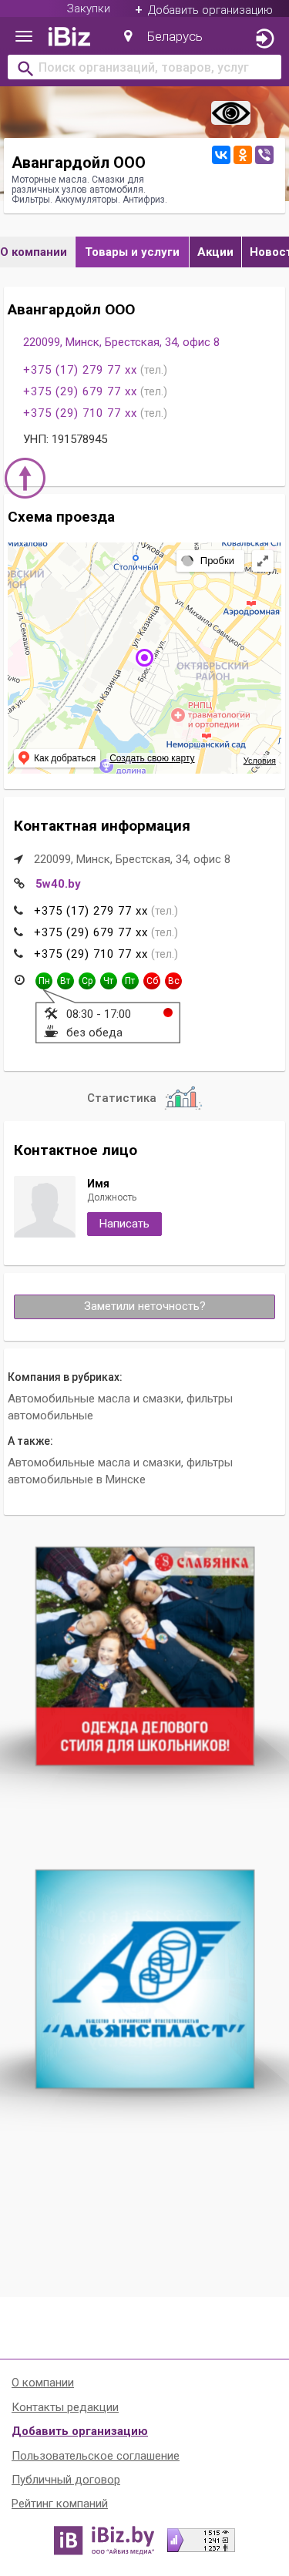
Task: Open the 5w40.by website link
Action: coord(58,884)
